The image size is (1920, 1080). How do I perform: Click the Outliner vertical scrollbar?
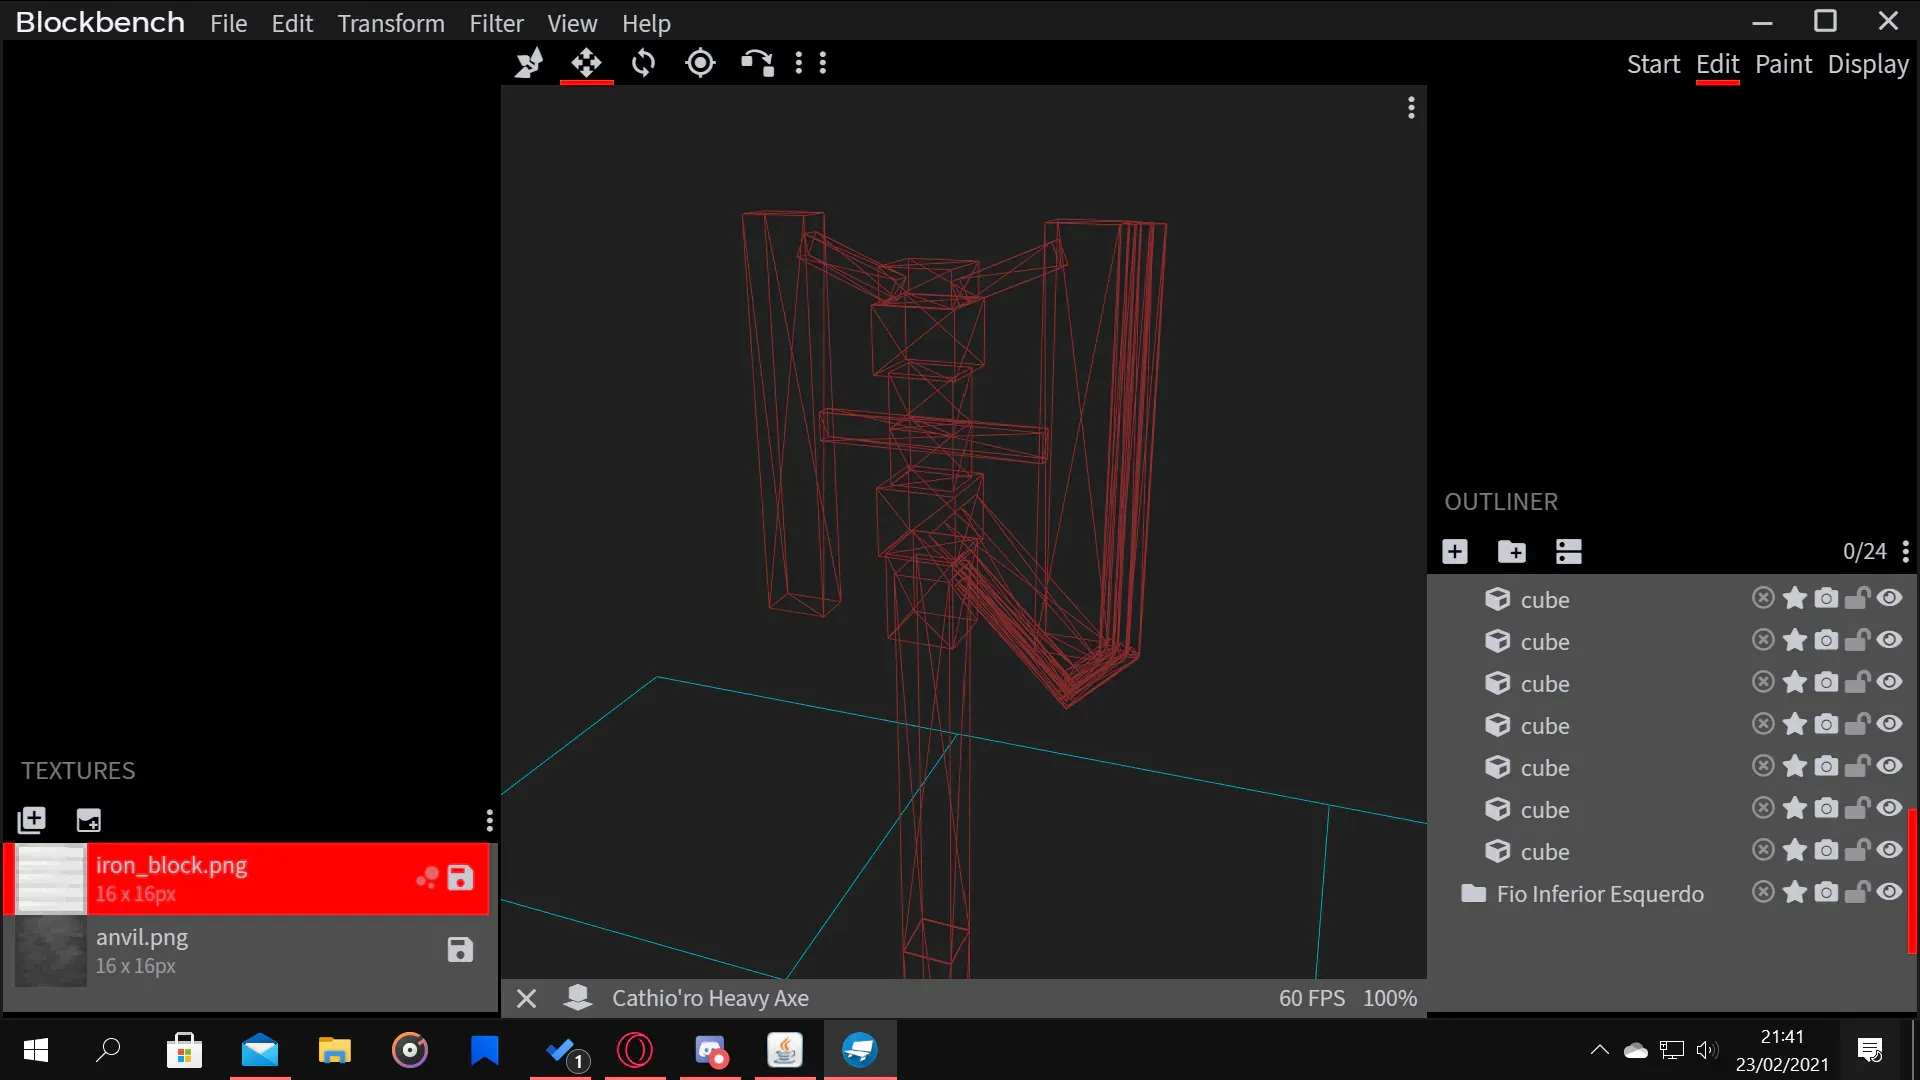(1912, 880)
